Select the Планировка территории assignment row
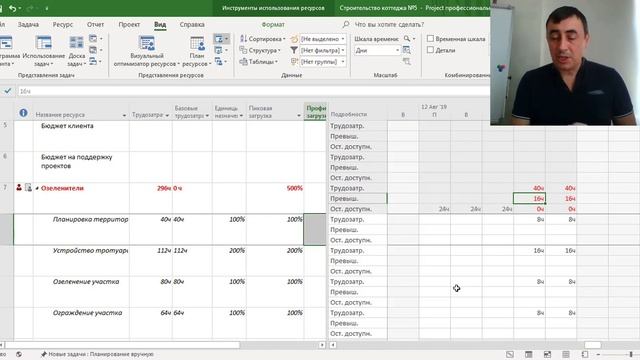The width and height of the screenshot is (640, 360). [90, 219]
